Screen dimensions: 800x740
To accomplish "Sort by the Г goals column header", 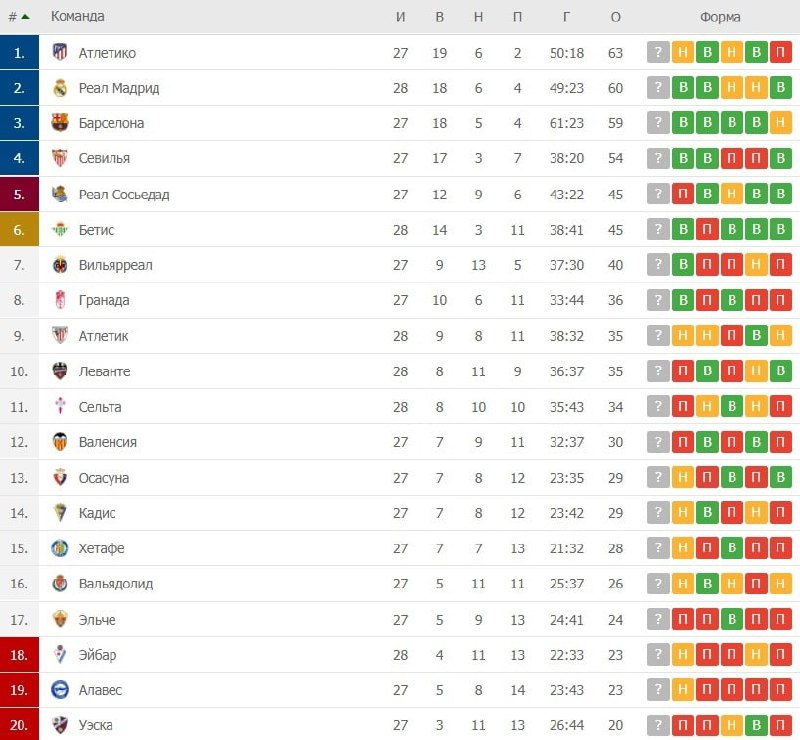I will (x=567, y=17).
